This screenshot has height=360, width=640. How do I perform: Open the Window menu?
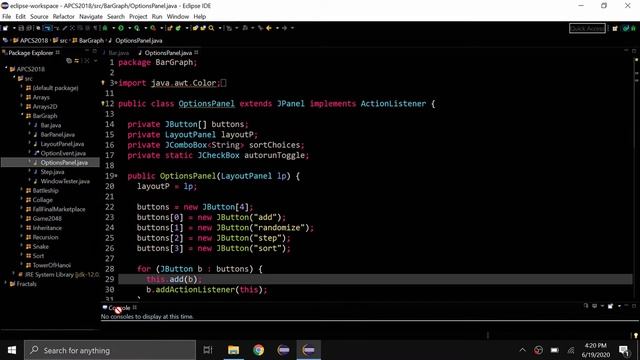(x=178, y=17)
